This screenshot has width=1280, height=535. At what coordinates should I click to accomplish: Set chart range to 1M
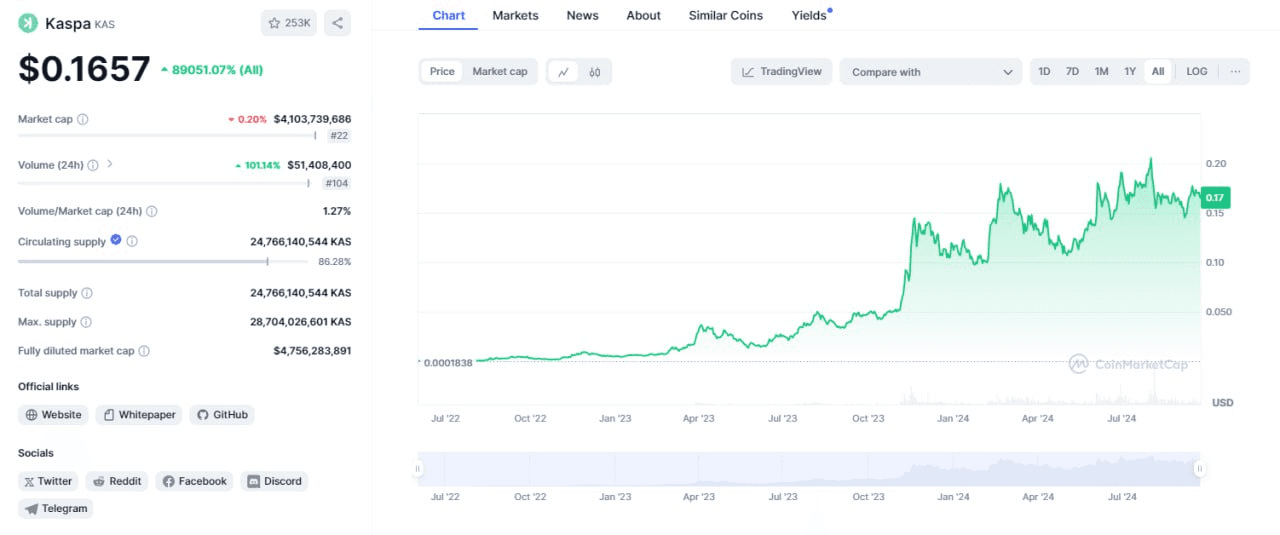pos(1101,72)
